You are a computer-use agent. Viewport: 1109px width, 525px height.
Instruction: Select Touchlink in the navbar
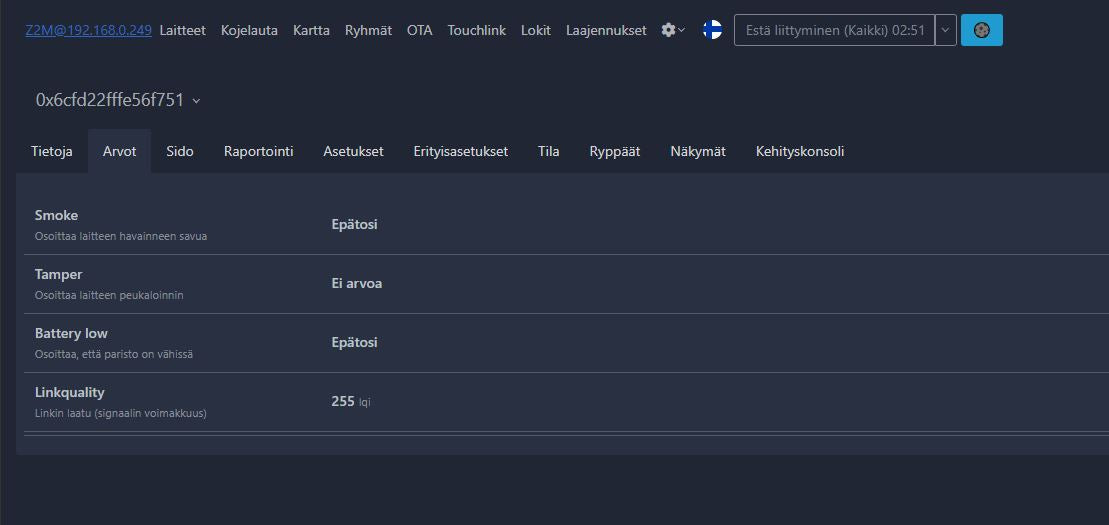(476, 30)
